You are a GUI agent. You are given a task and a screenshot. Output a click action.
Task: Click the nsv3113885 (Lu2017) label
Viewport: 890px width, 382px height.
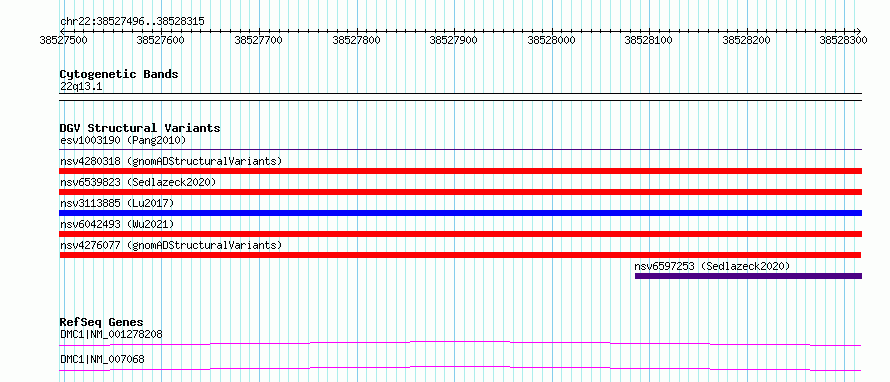pyautogui.click(x=117, y=203)
